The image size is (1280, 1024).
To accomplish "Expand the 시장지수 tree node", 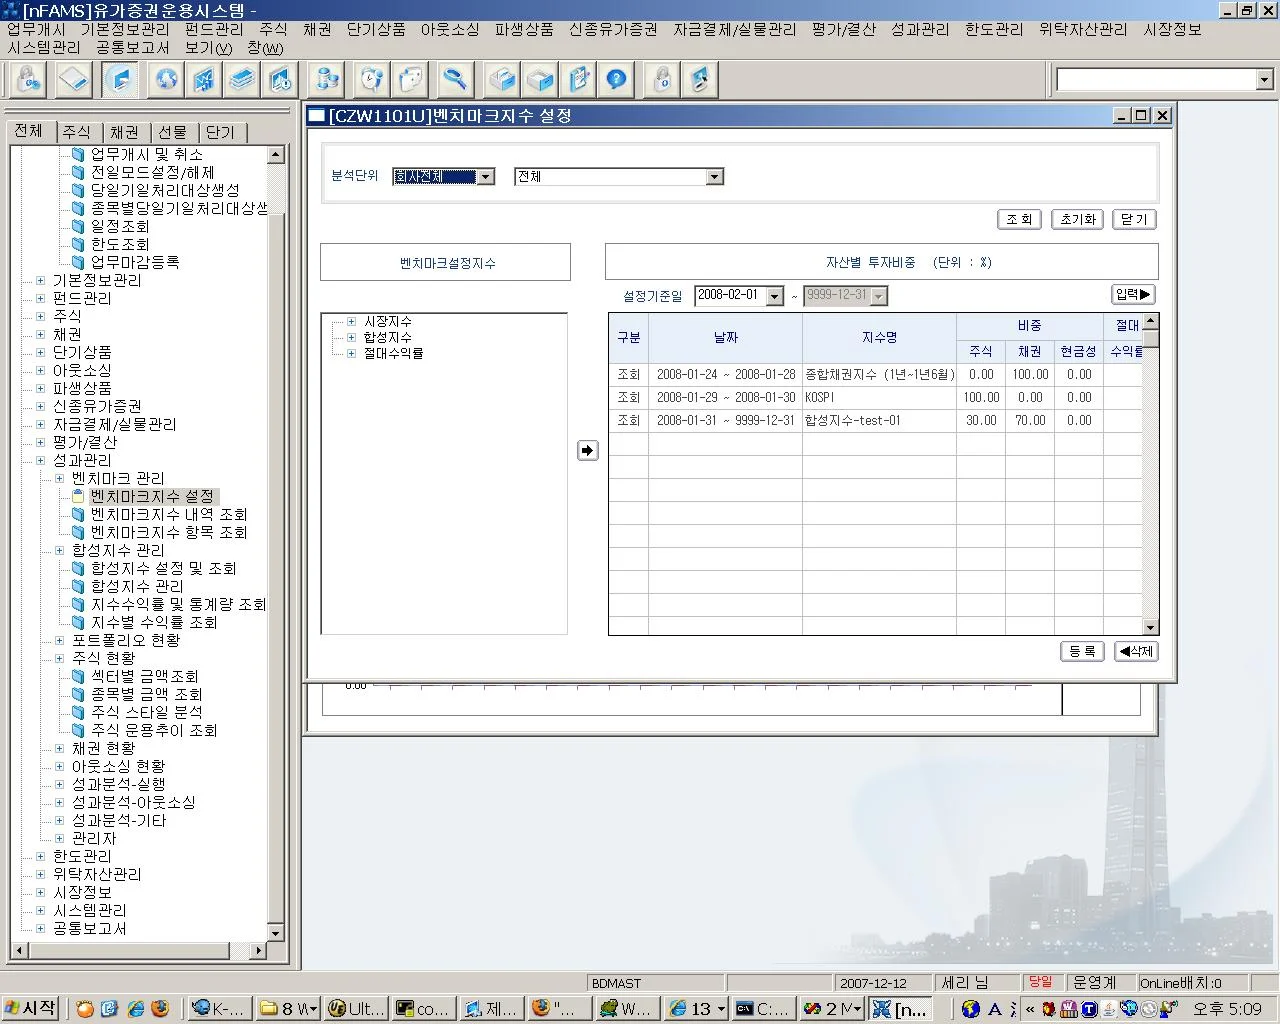I will click(x=351, y=321).
